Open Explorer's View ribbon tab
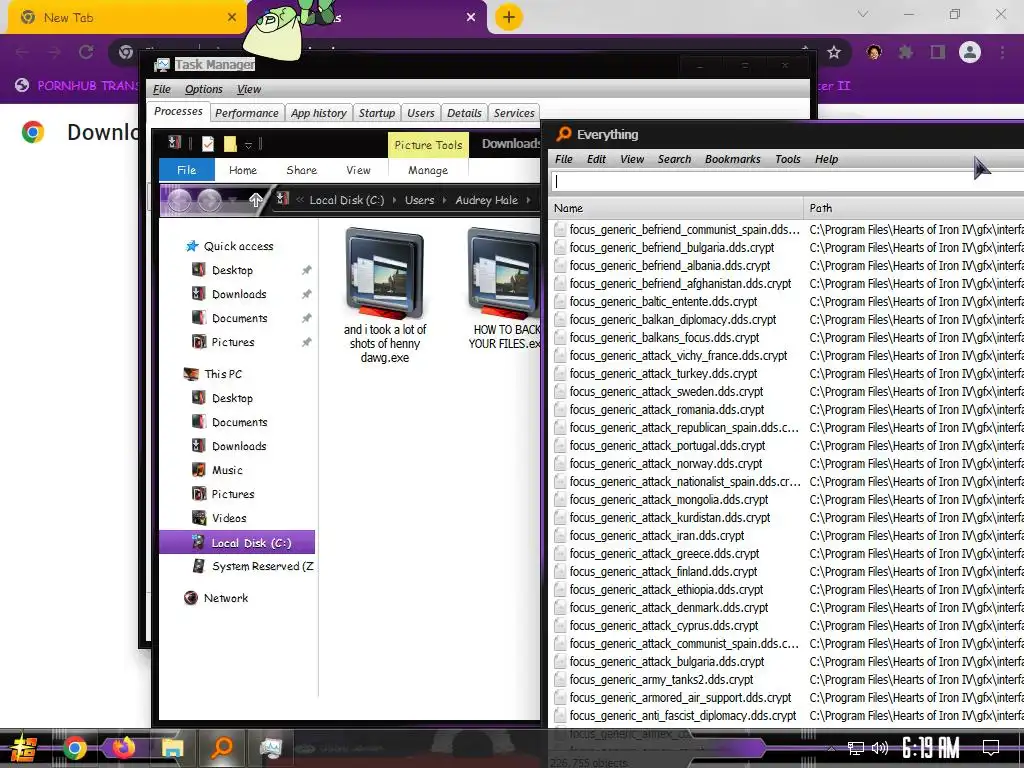Image resolution: width=1024 pixels, height=768 pixels. (358, 170)
